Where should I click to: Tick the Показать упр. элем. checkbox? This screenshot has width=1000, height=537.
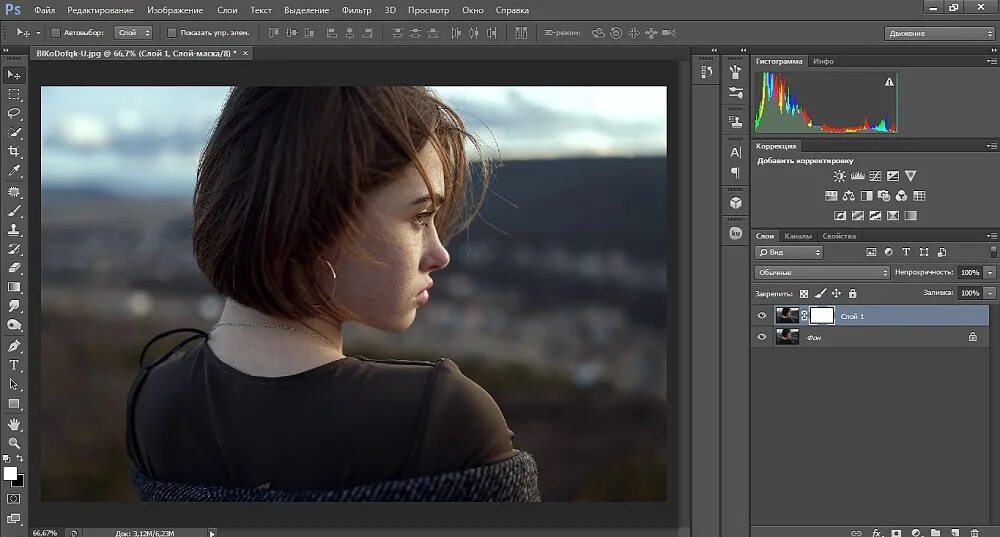172,33
